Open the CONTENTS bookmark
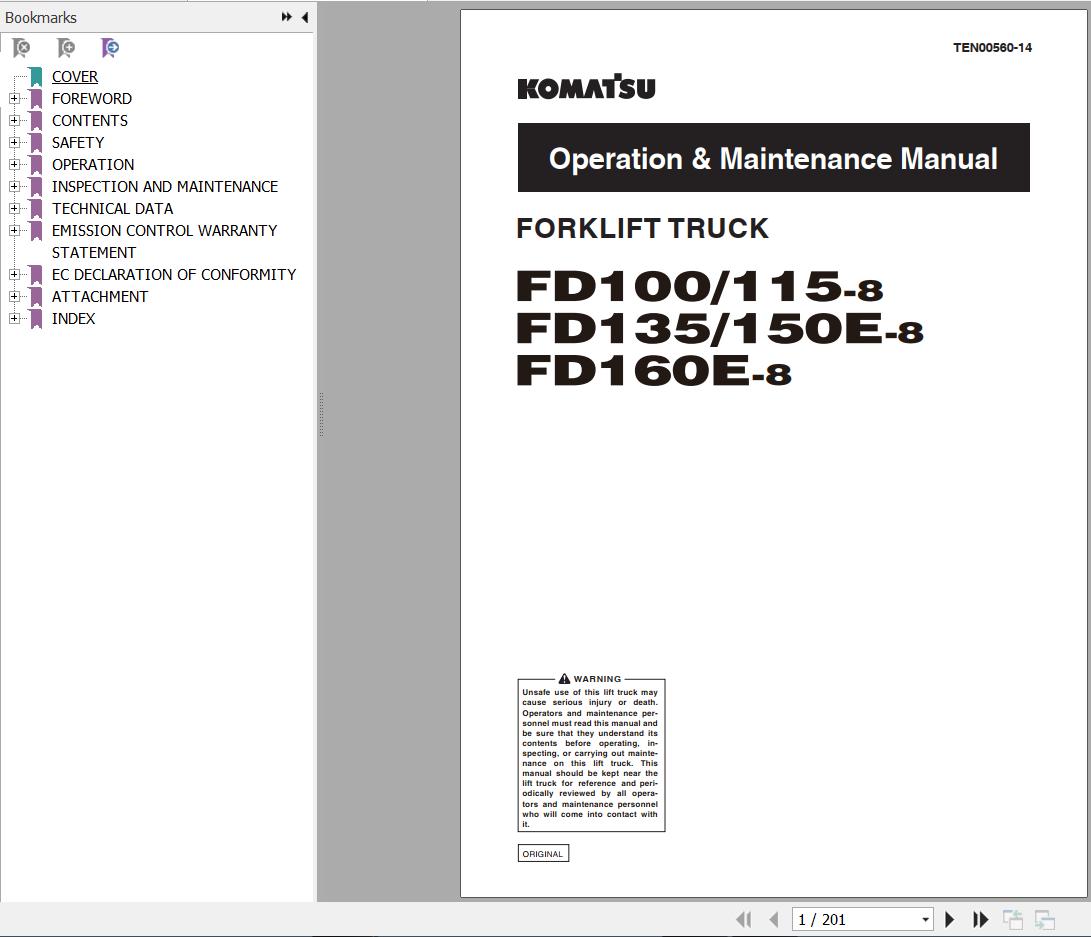Screen dimensions: 1091x937 [90, 120]
